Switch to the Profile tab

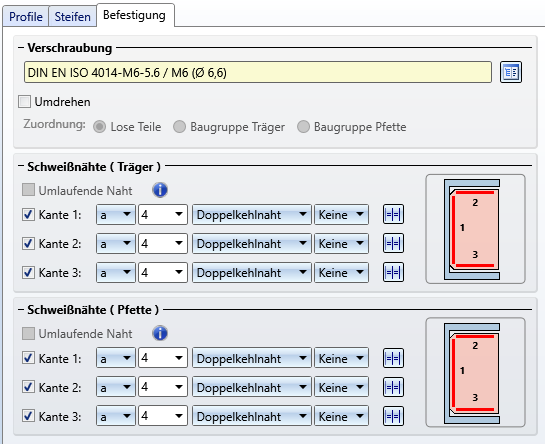point(26,16)
